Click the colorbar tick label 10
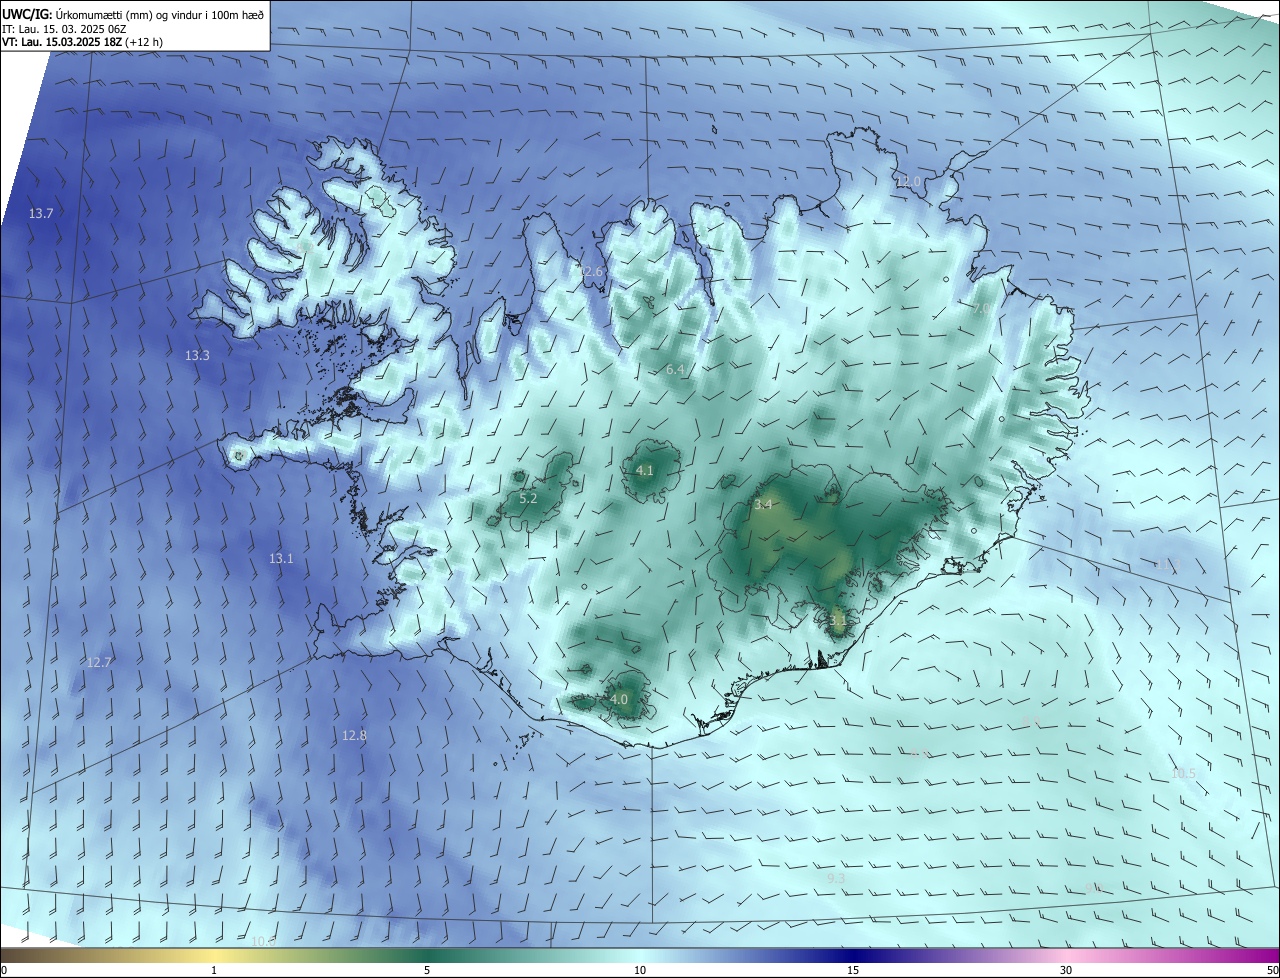Viewport: 1280px width, 978px height. [x=640, y=971]
